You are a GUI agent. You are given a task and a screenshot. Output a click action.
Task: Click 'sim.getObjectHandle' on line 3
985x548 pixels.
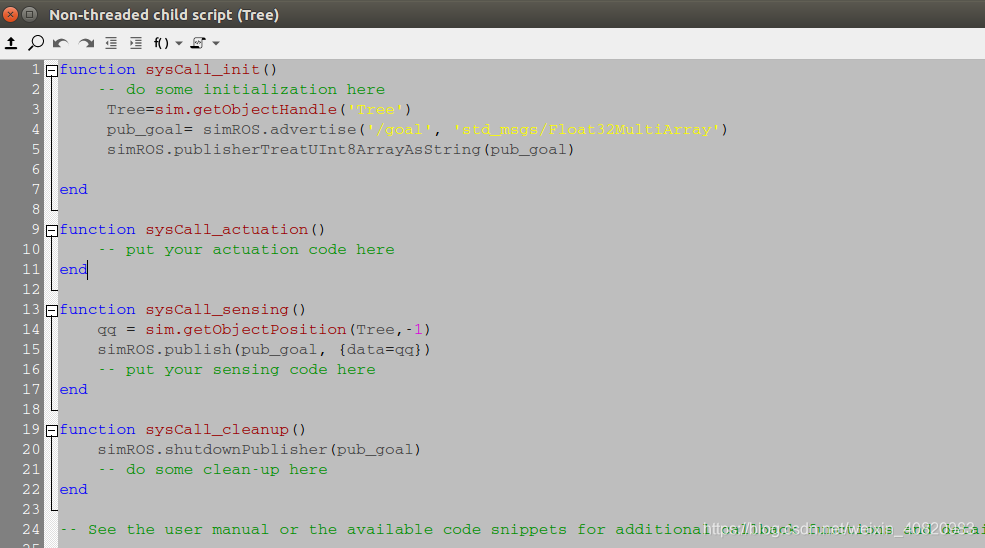point(246,109)
